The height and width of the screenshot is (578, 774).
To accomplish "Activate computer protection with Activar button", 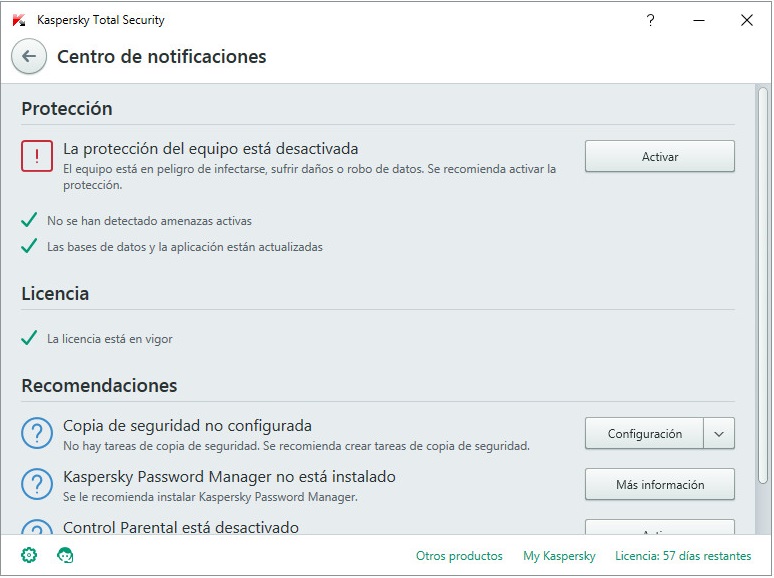I will pos(659,156).
